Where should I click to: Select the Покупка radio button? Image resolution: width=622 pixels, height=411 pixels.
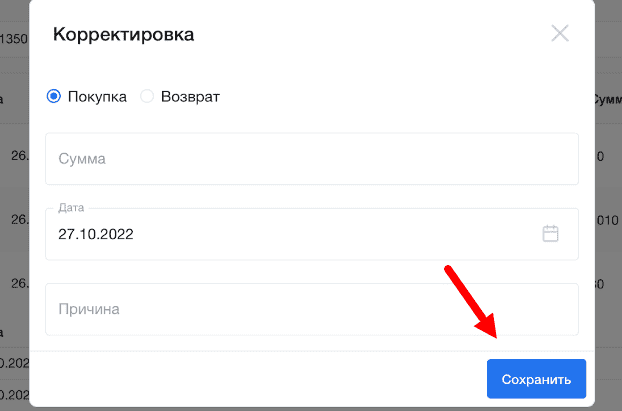[54, 96]
